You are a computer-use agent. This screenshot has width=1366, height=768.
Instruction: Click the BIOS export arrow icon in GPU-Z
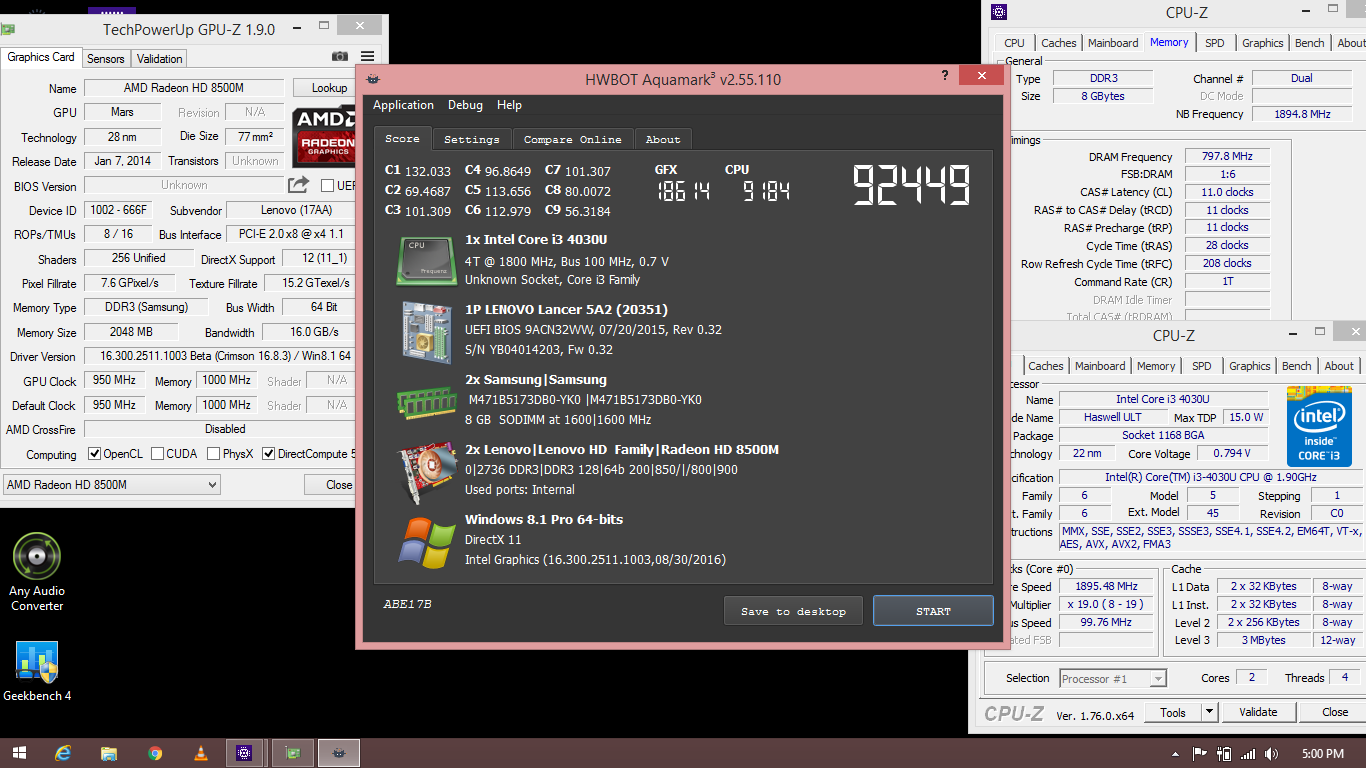point(298,185)
